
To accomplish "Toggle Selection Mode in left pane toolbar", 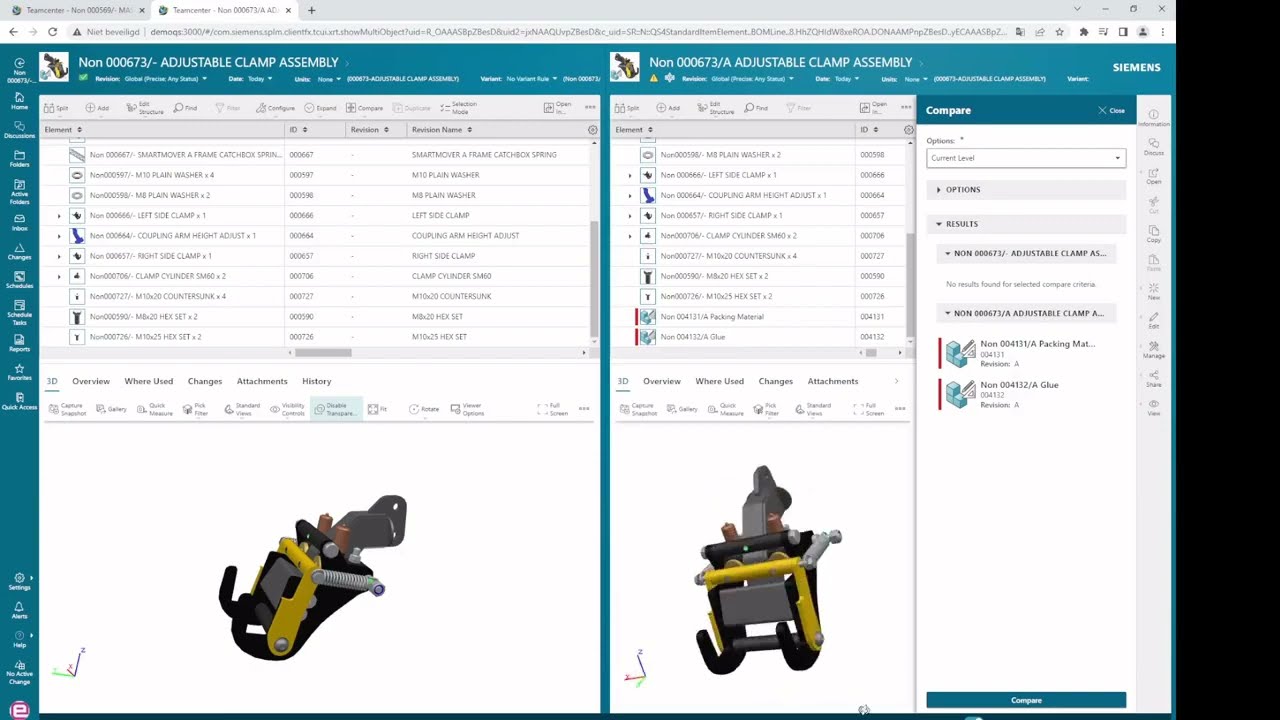I will pyautogui.click(x=457, y=108).
